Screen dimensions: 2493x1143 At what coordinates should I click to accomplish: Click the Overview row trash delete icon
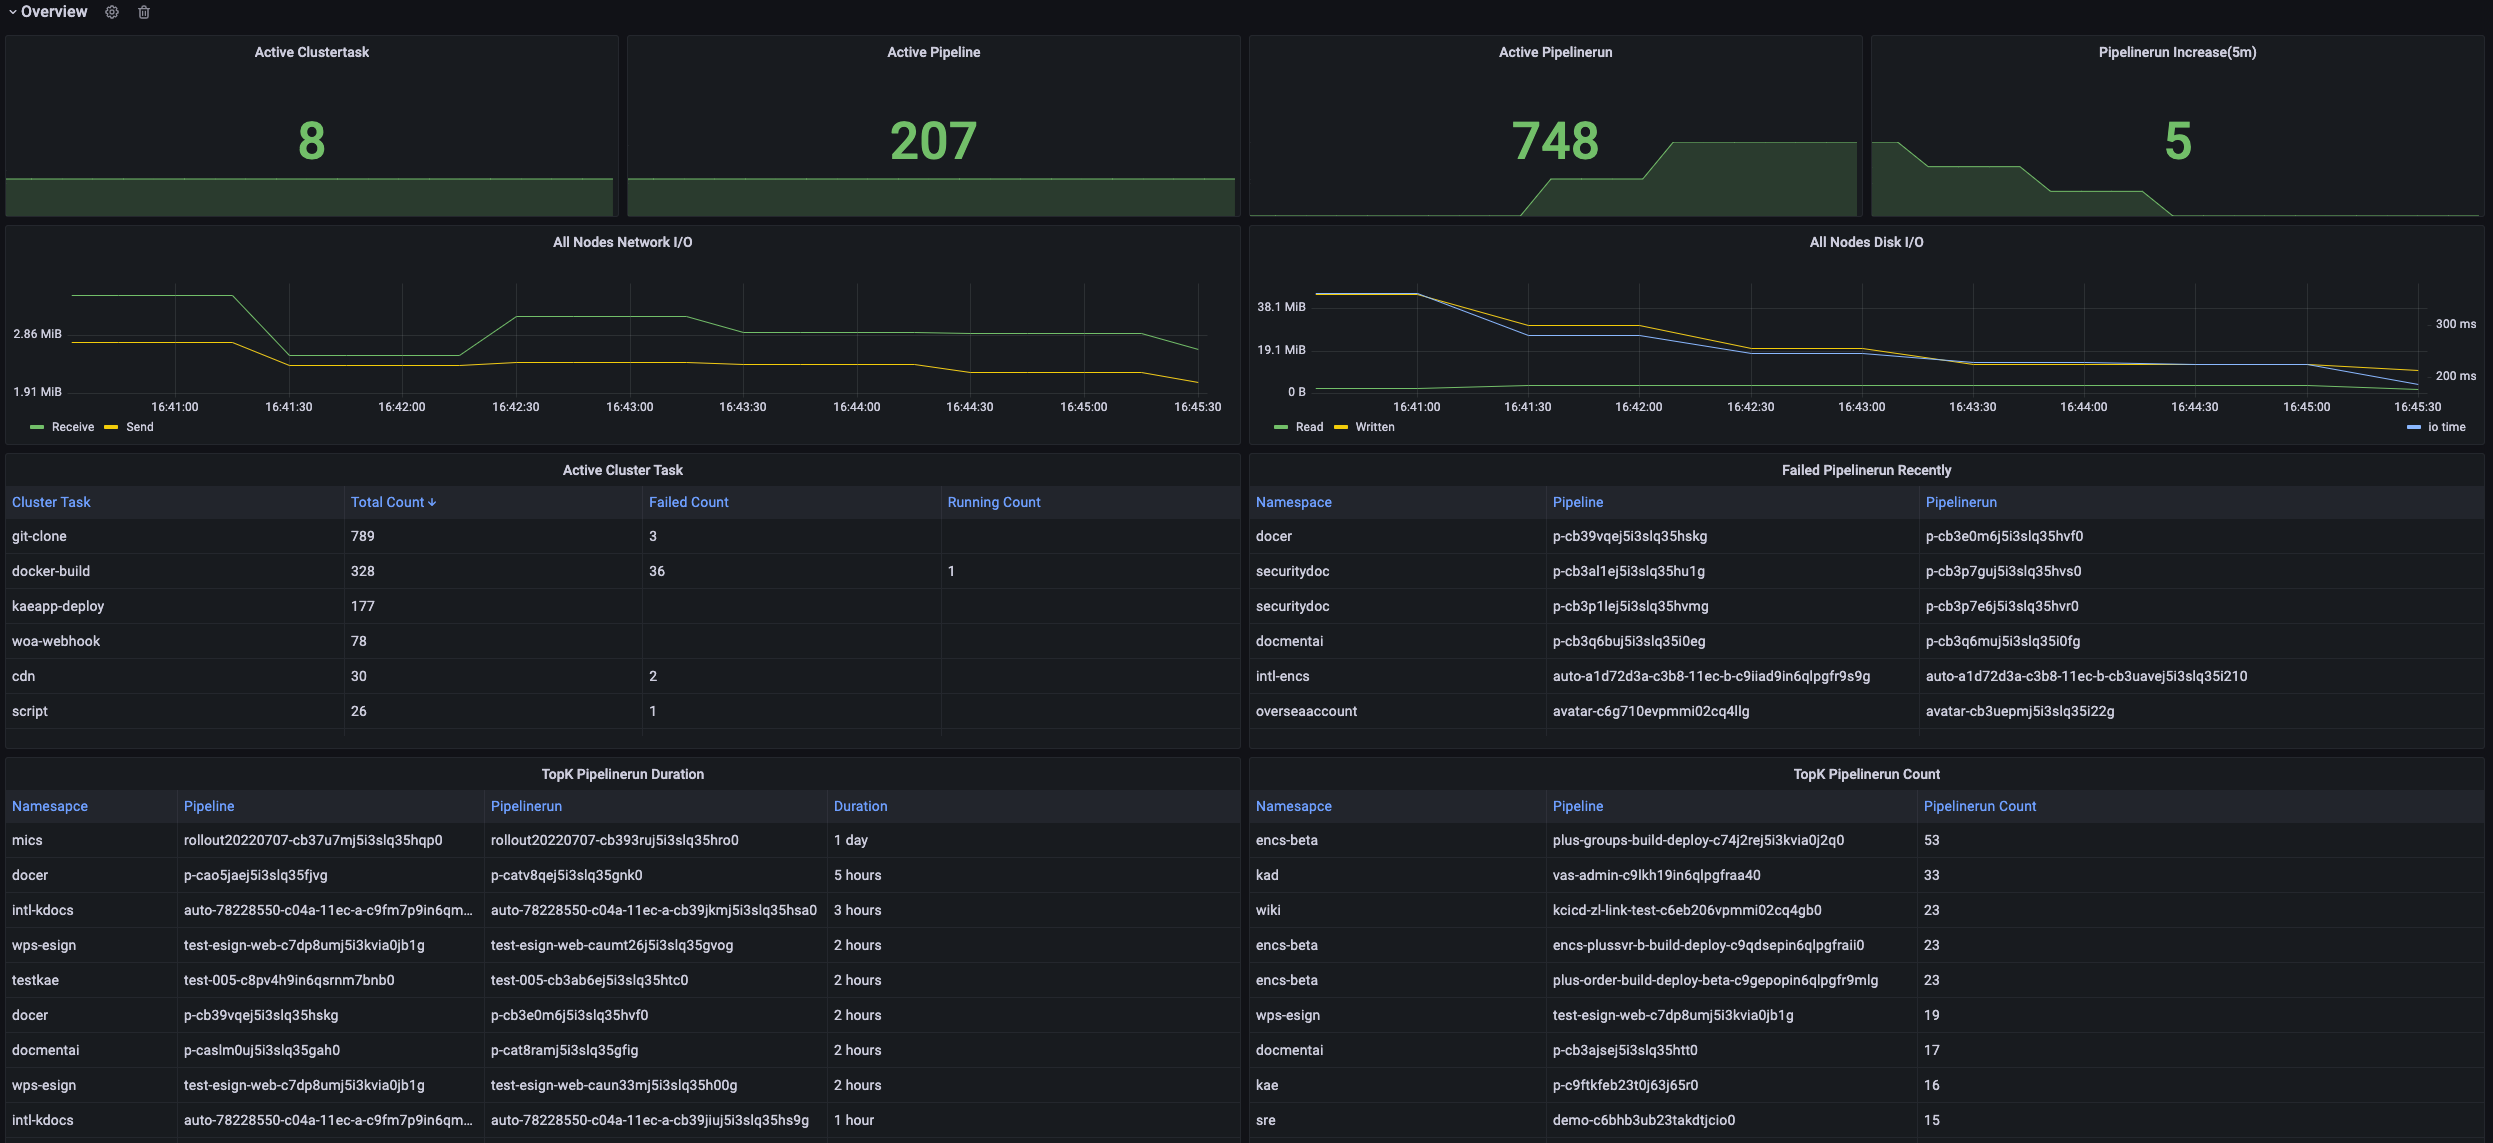tap(144, 12)
